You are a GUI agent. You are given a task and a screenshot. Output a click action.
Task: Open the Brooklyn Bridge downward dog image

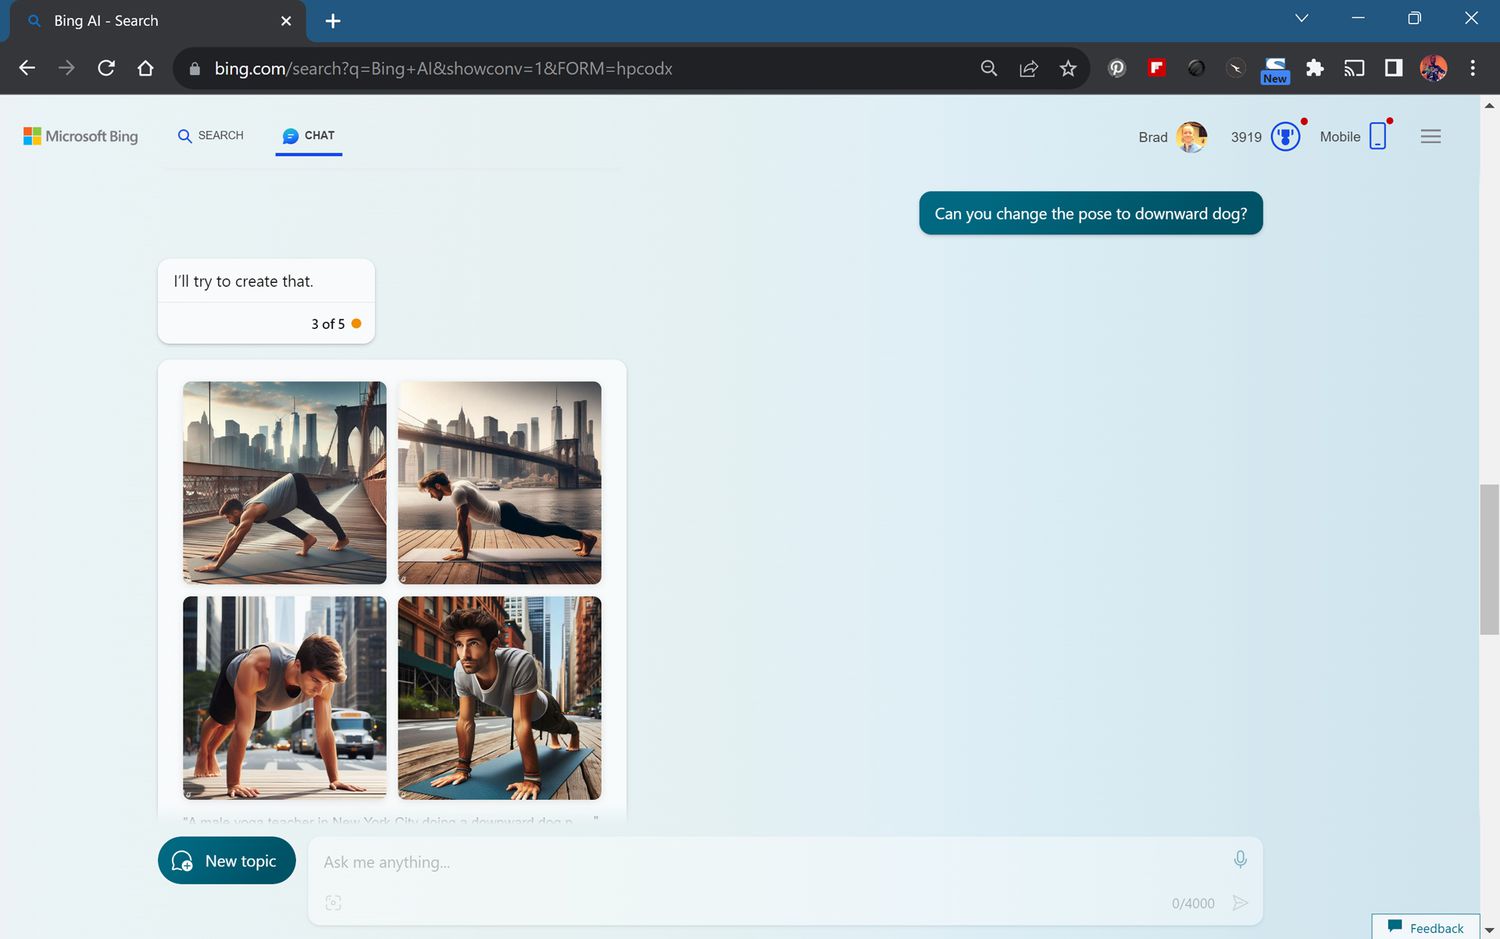tap(285, 482)
